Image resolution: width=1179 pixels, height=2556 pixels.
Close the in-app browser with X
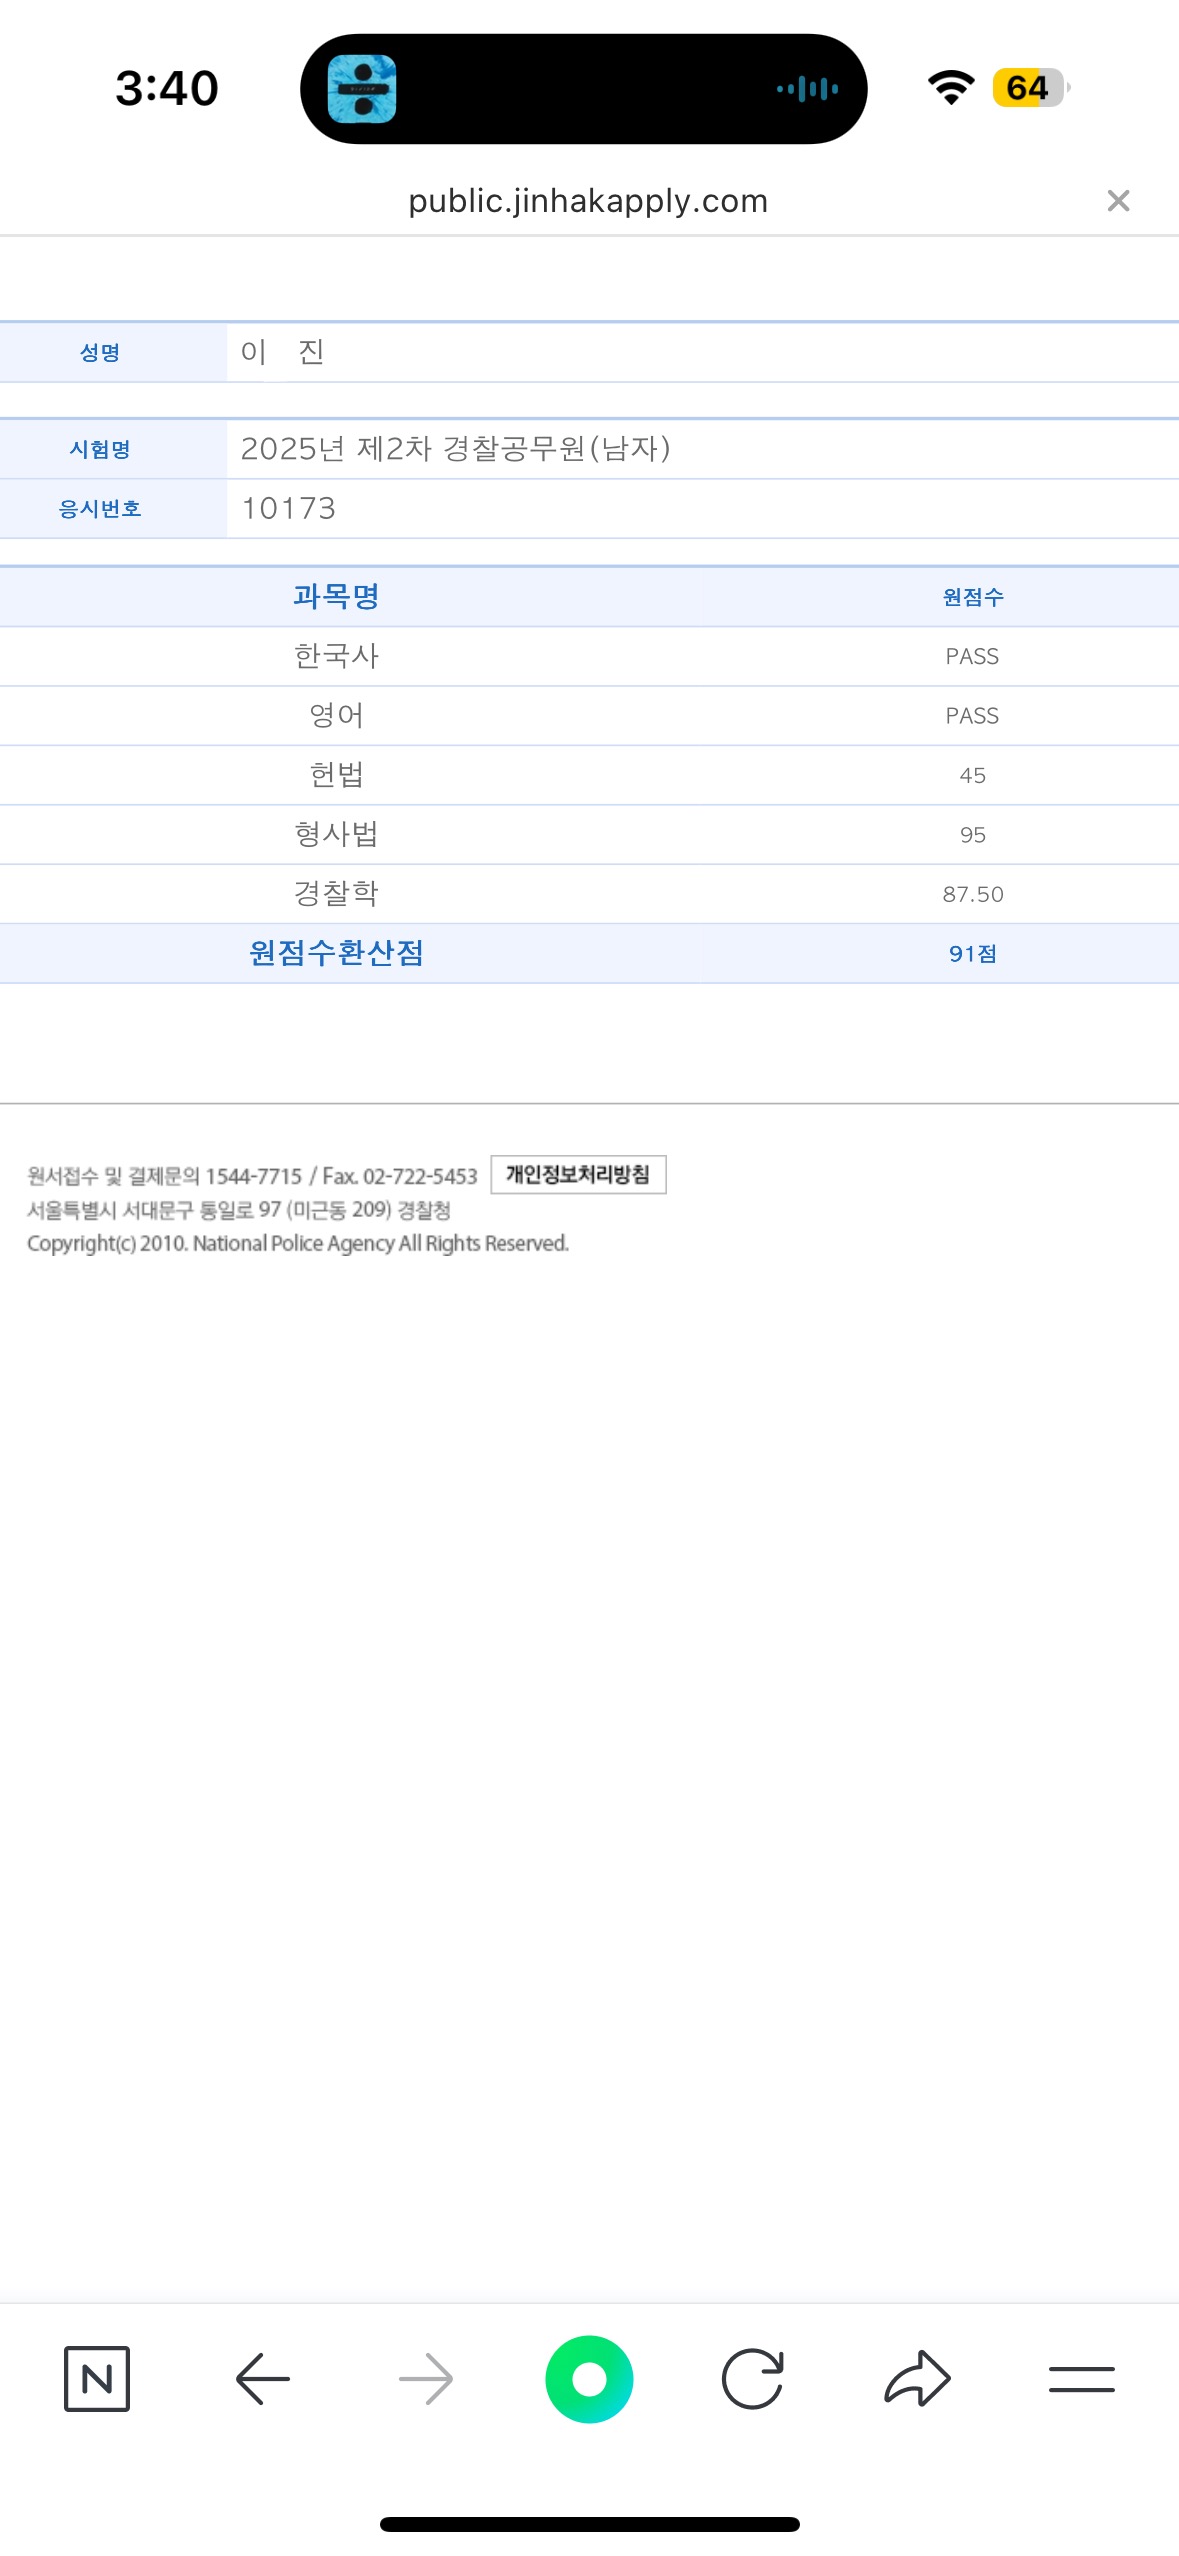(x=1118, y=201)
